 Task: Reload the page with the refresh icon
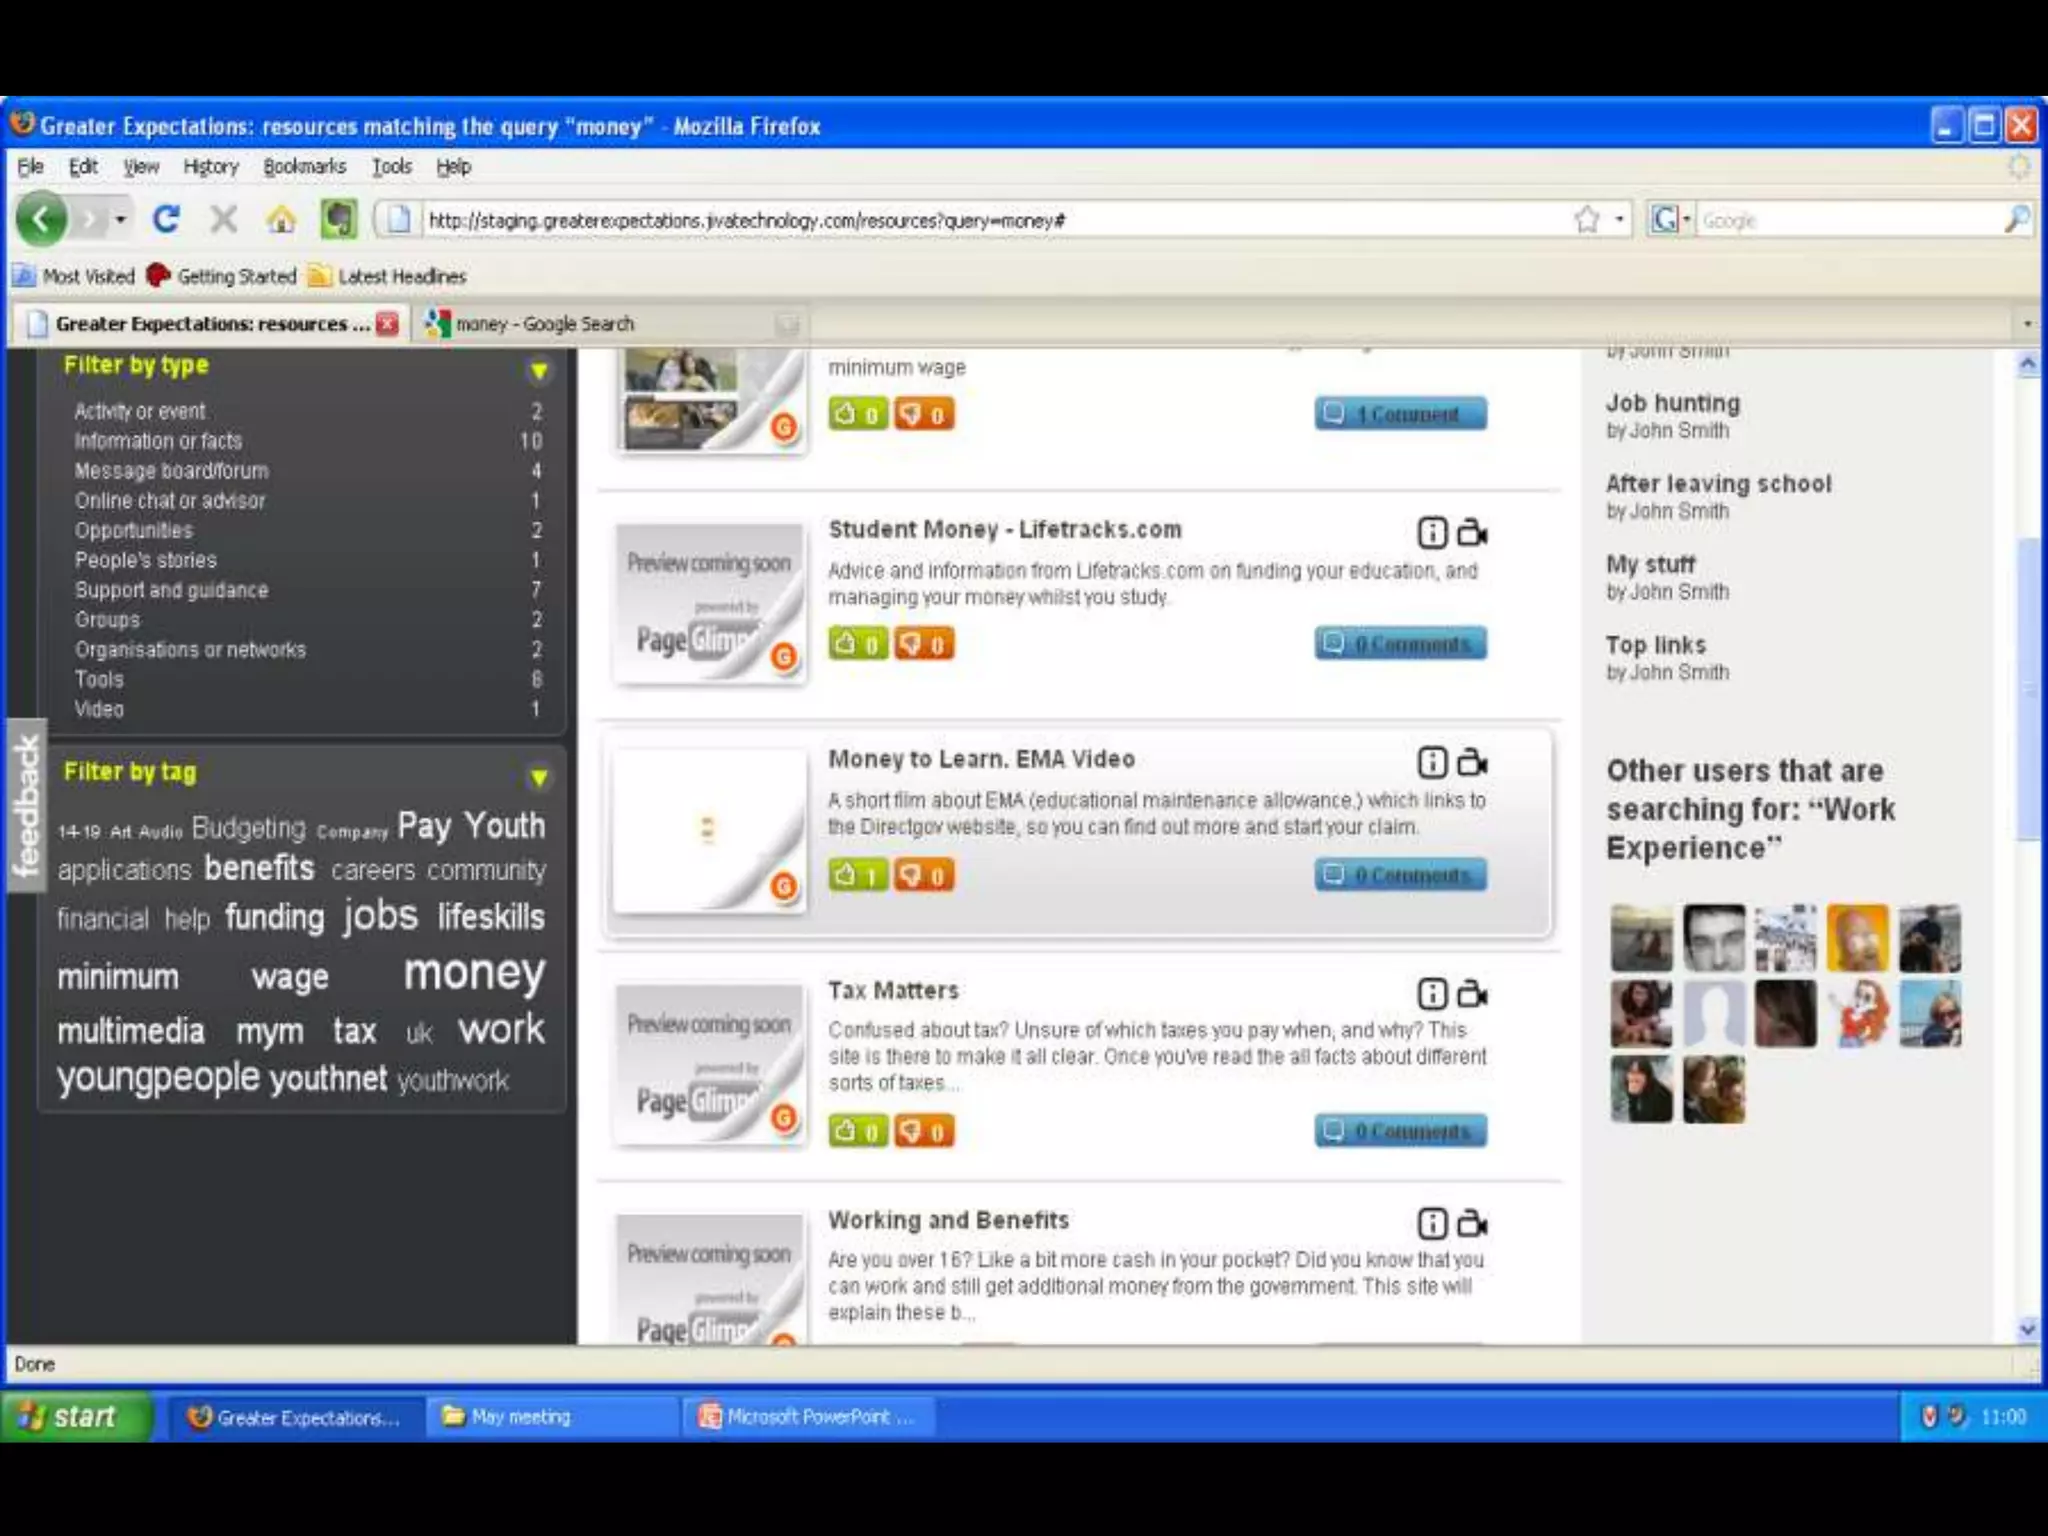click(166, 218)
